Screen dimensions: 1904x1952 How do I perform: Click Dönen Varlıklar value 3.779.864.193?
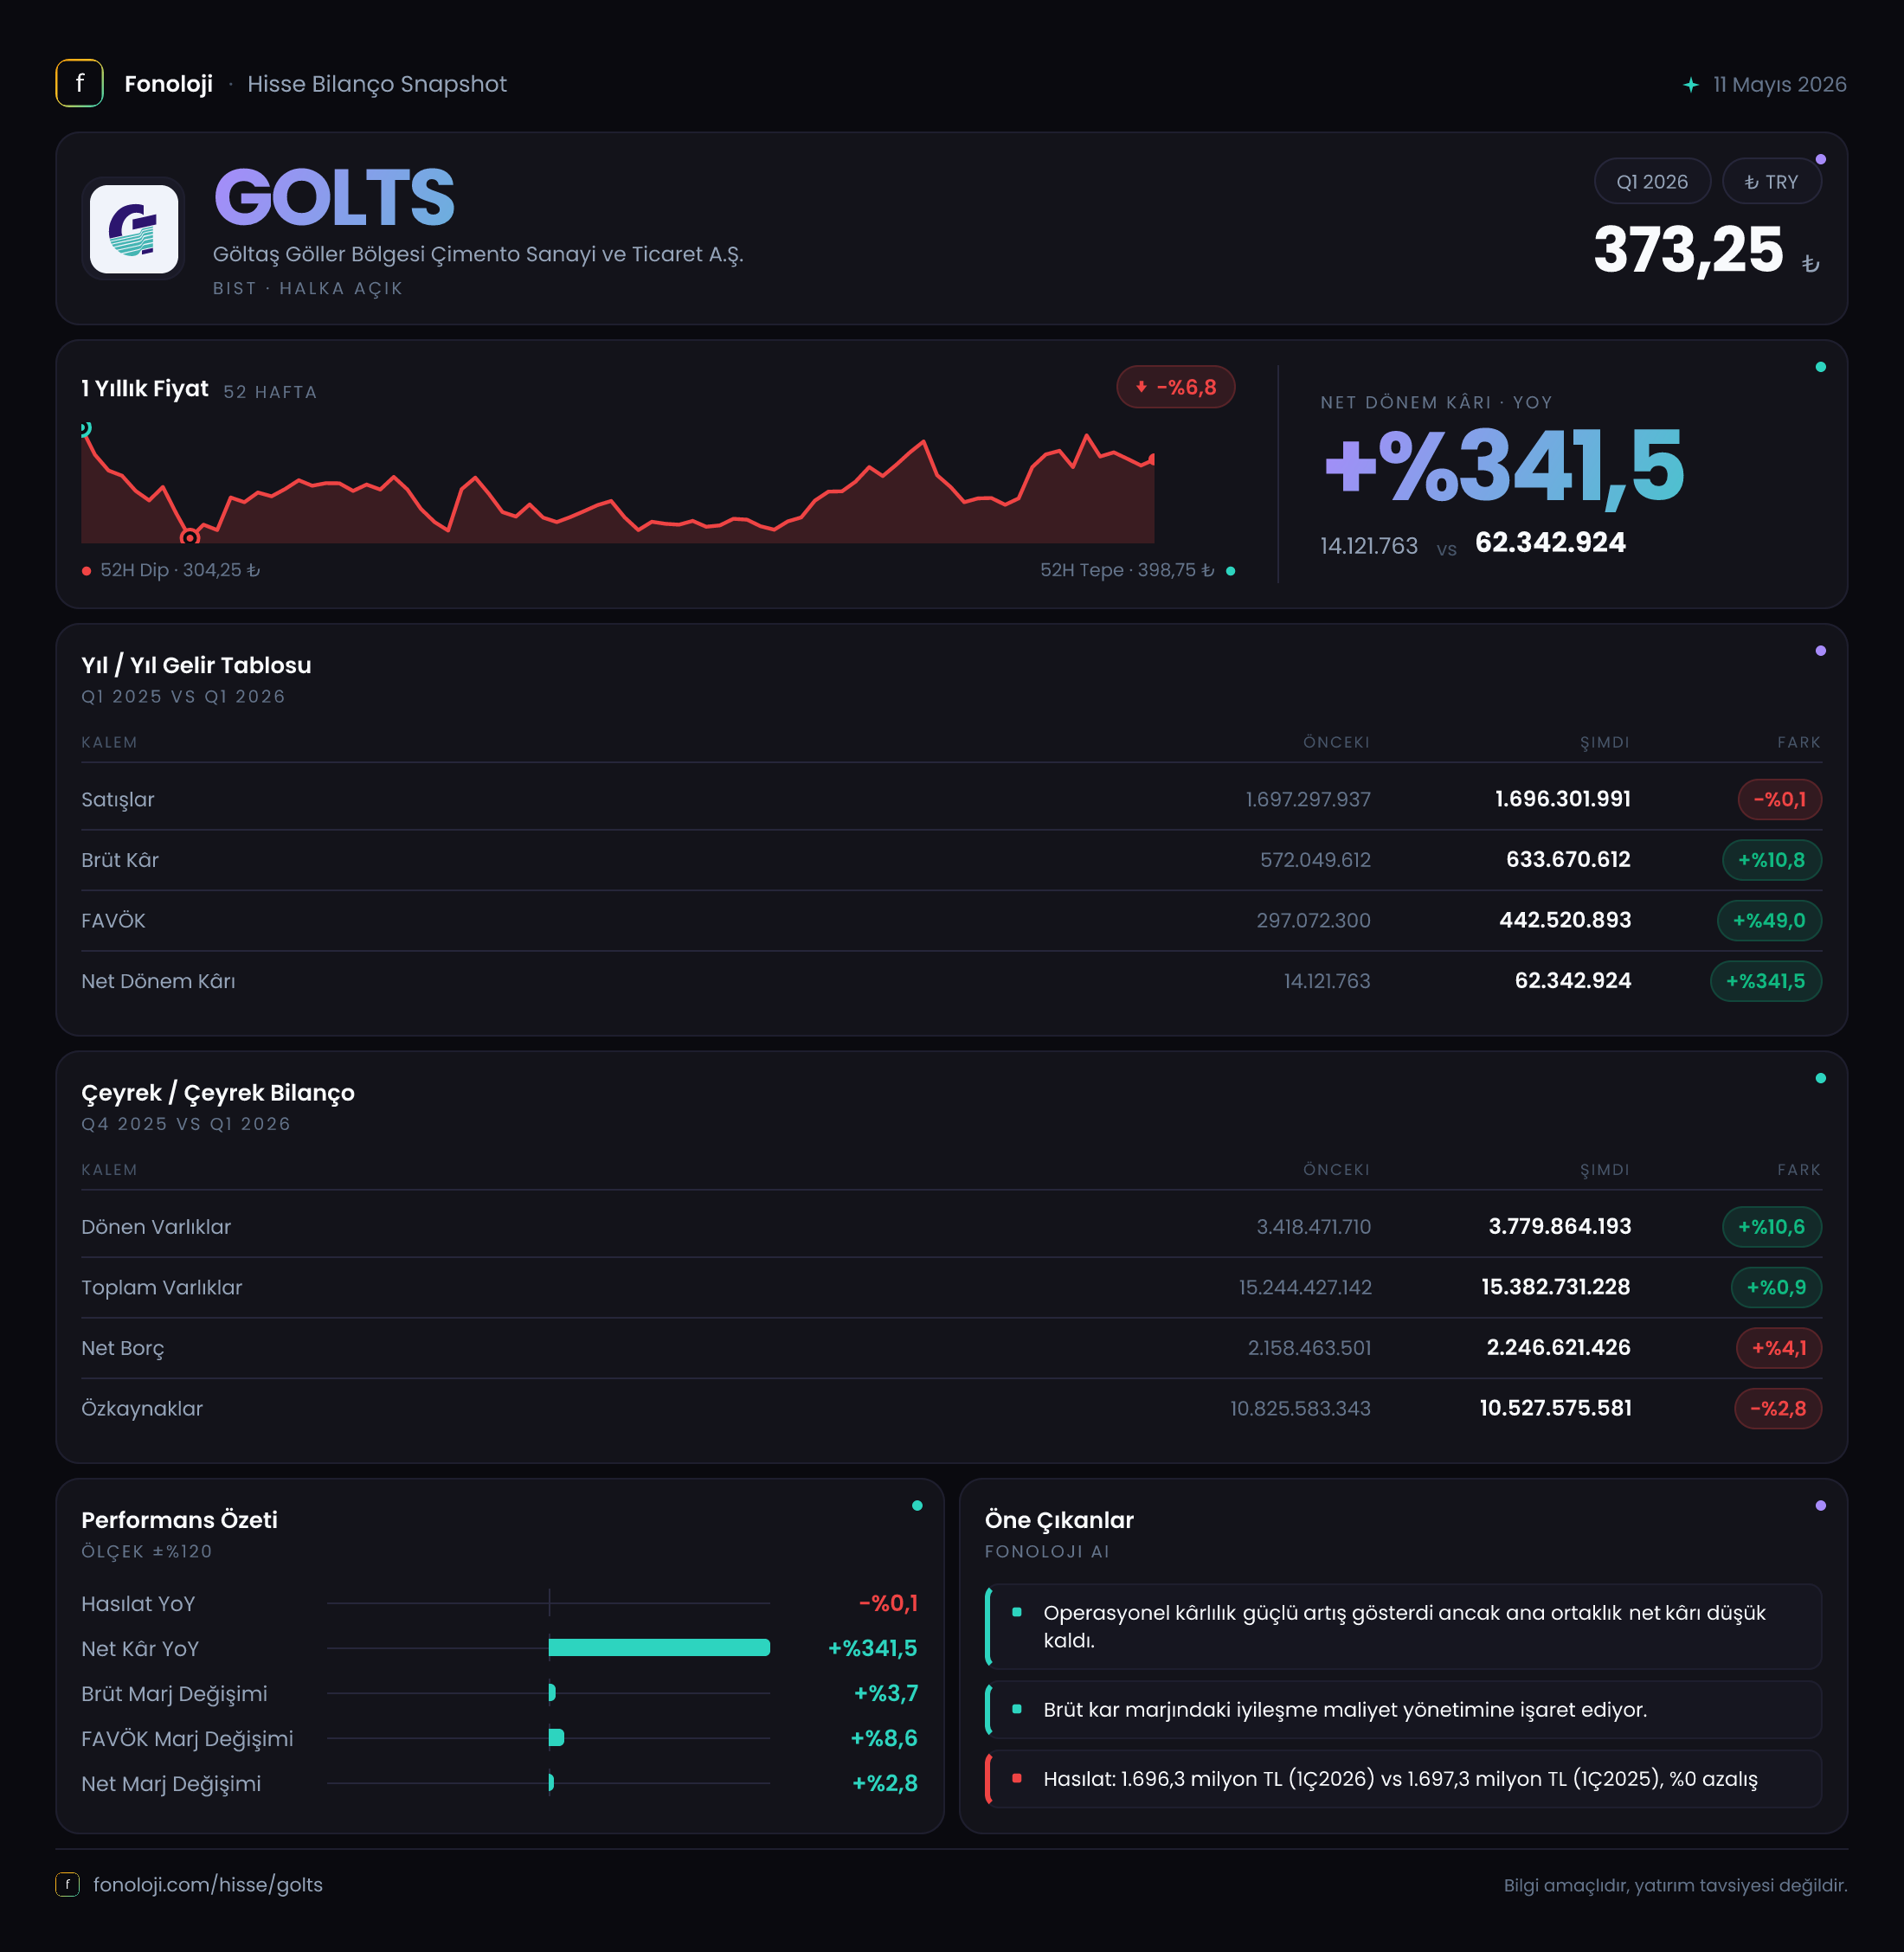(1560, 1227)
